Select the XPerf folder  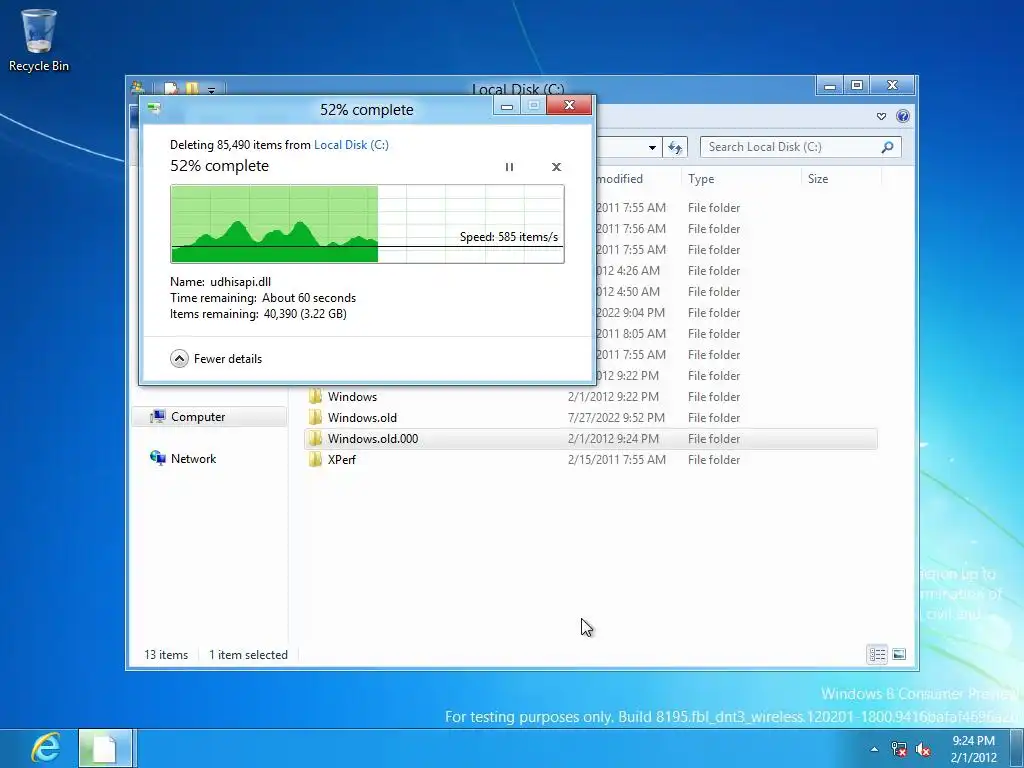(x=590, y=460)
